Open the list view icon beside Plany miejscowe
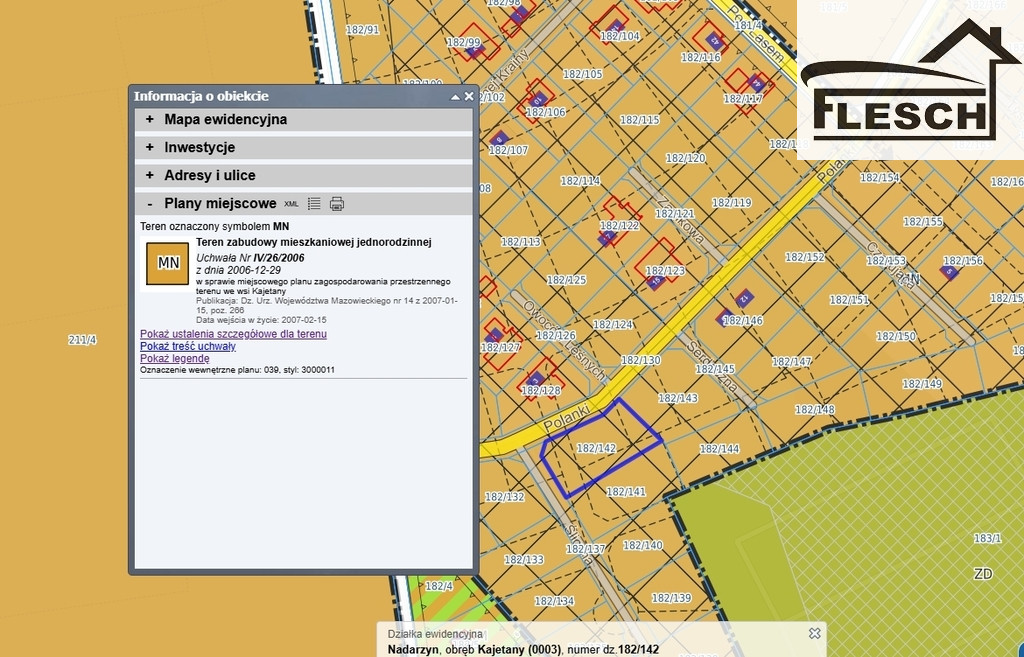The height and width of the screenshot is (657, 1024). point(314,204)
